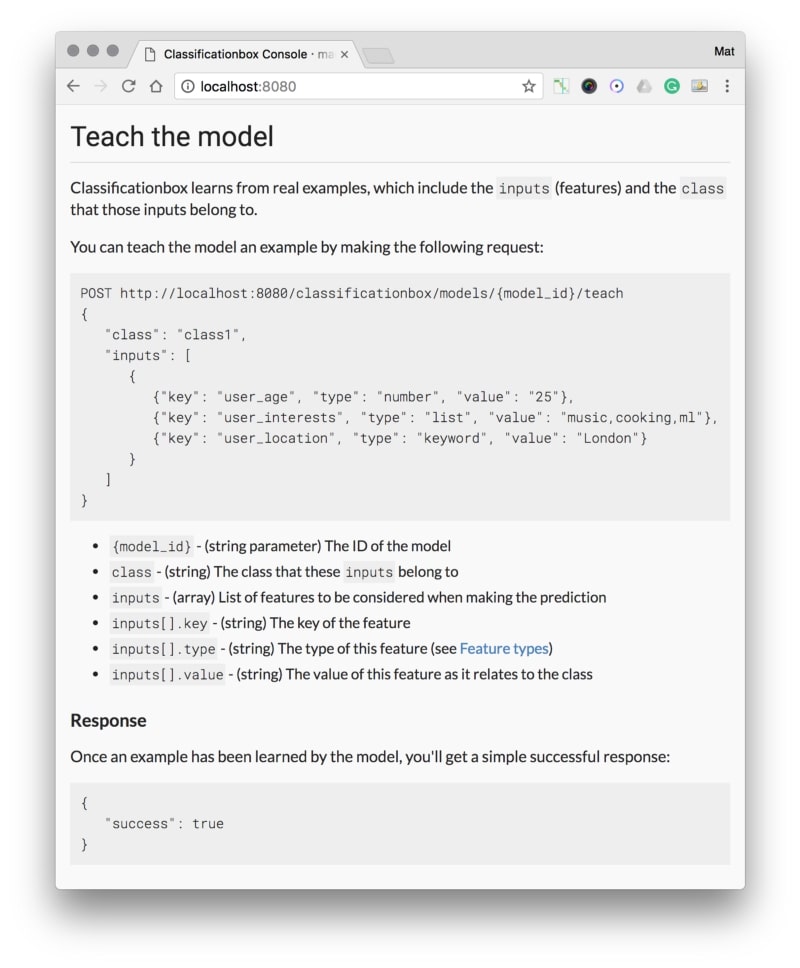Open the Google Drive extension icon
The image size is (800, 968).
644,86
